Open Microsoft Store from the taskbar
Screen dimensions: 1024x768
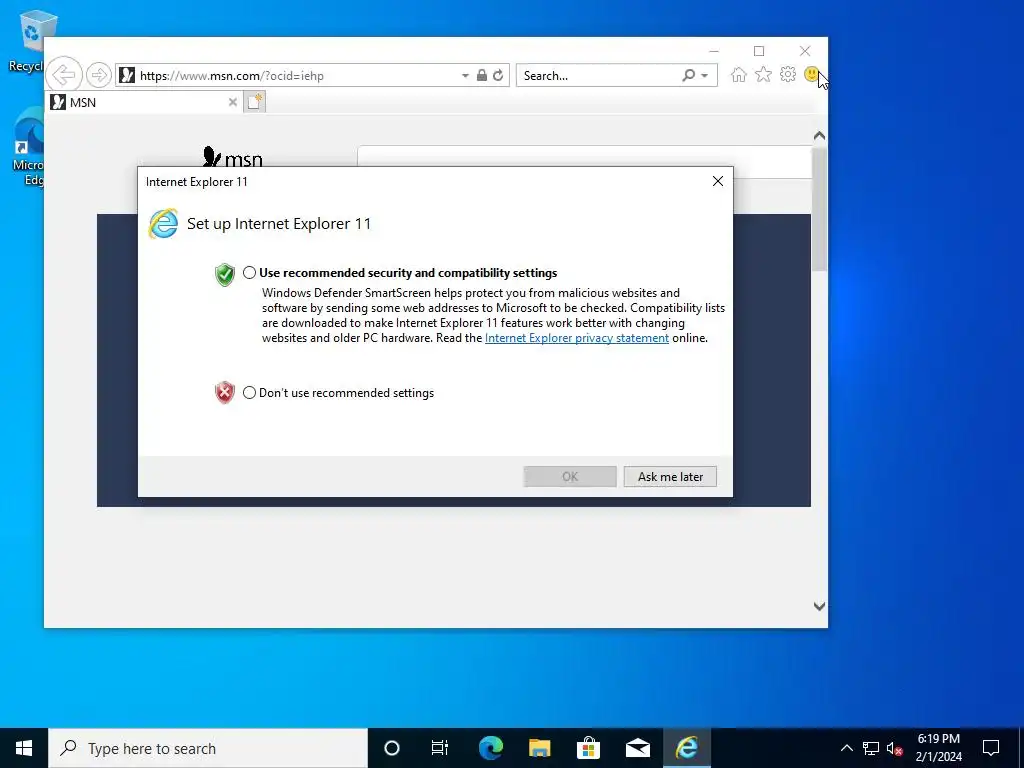588,748
